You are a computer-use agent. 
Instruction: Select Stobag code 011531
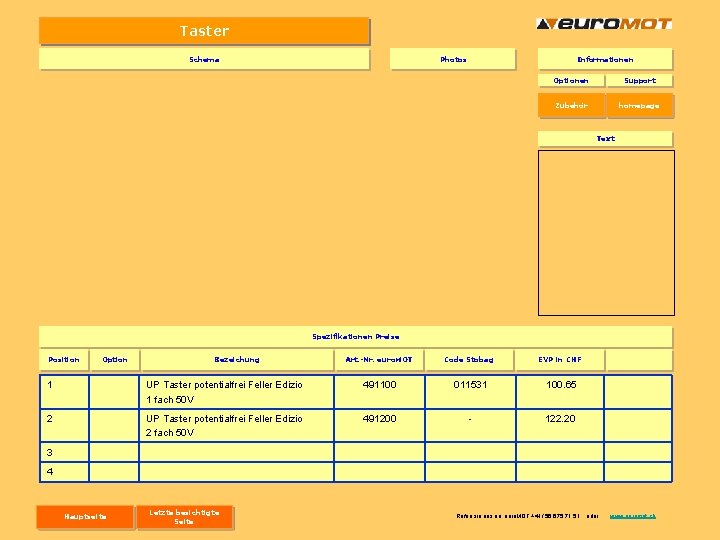(470, 392)
